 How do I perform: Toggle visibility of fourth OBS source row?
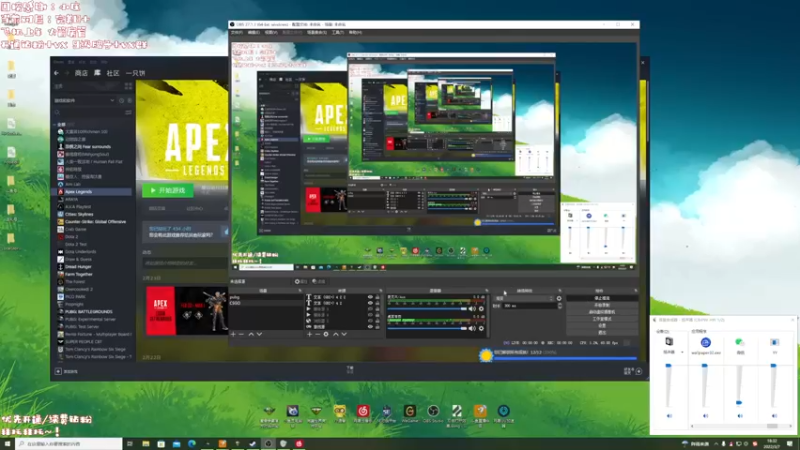[x=370, y=315]
